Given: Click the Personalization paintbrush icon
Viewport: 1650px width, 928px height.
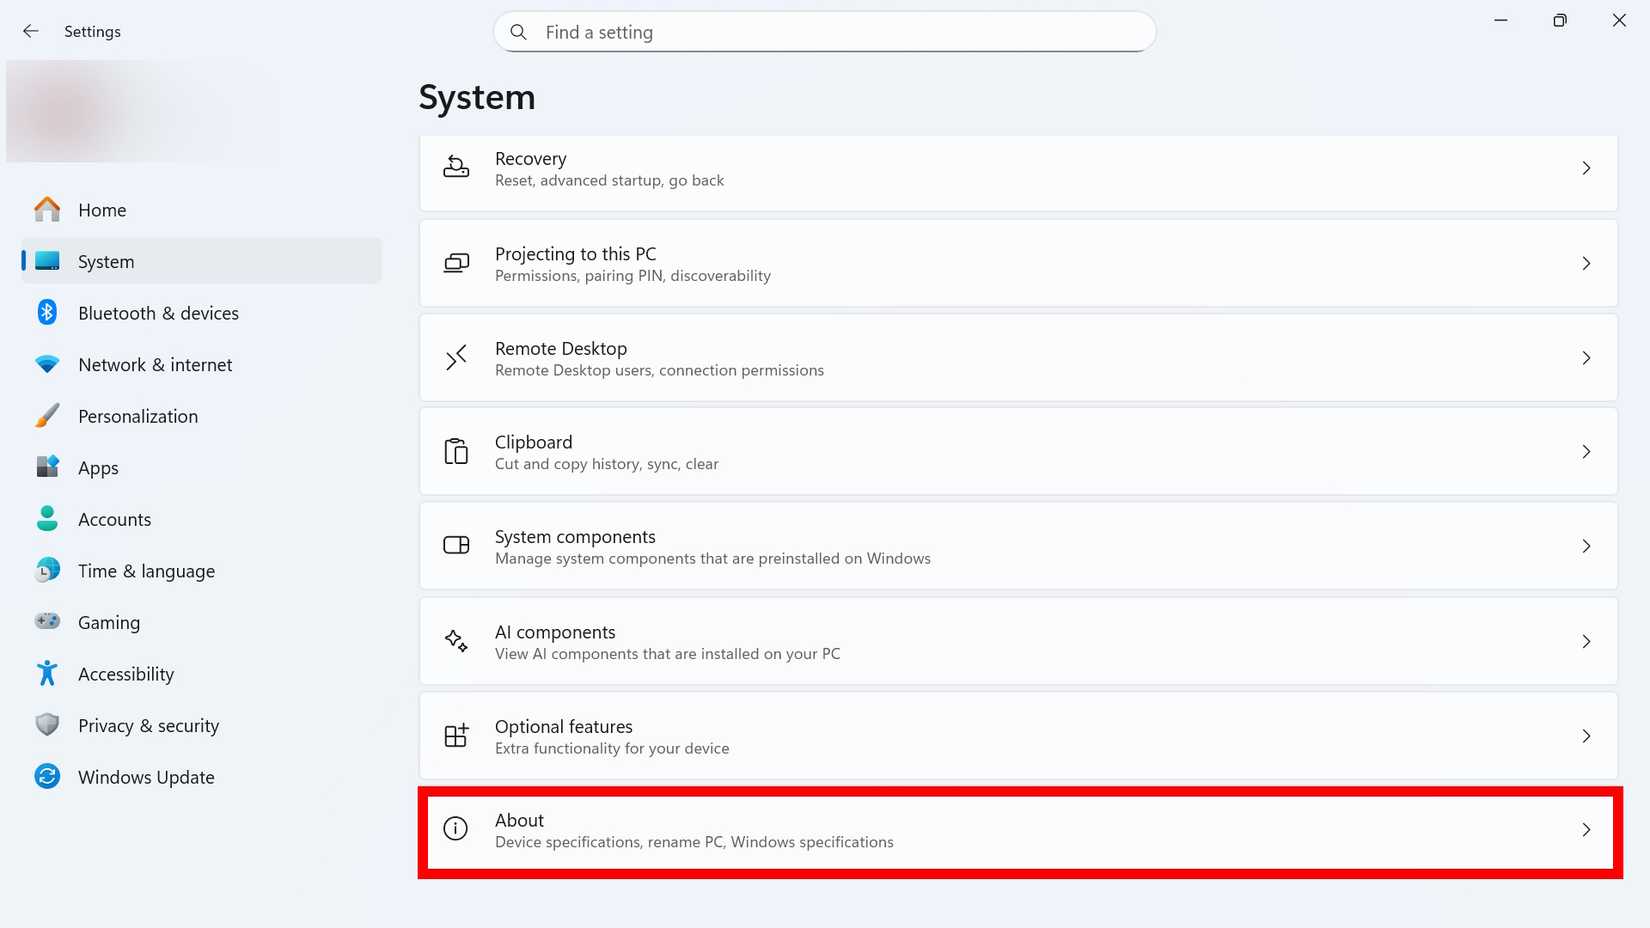Looking at the screenshot, I should (47, 416).
